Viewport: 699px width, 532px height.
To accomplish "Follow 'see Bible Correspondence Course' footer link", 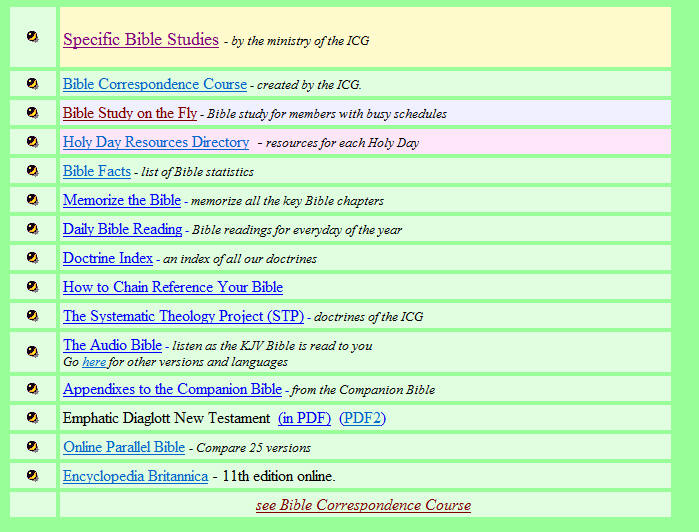I will [x=363, y=505].
